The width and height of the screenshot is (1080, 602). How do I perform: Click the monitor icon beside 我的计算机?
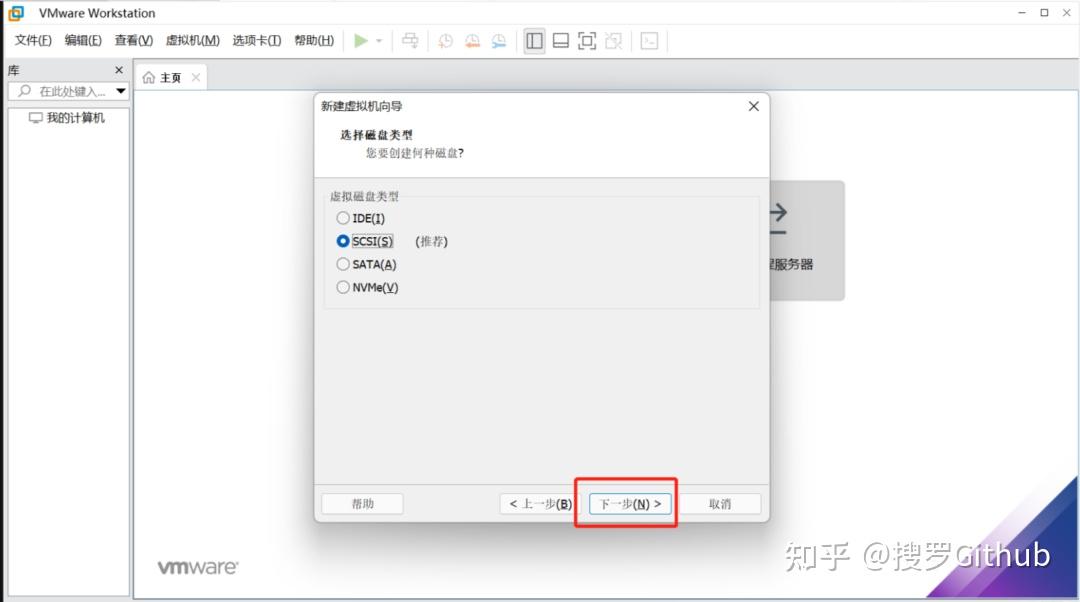tap(36, 118)
